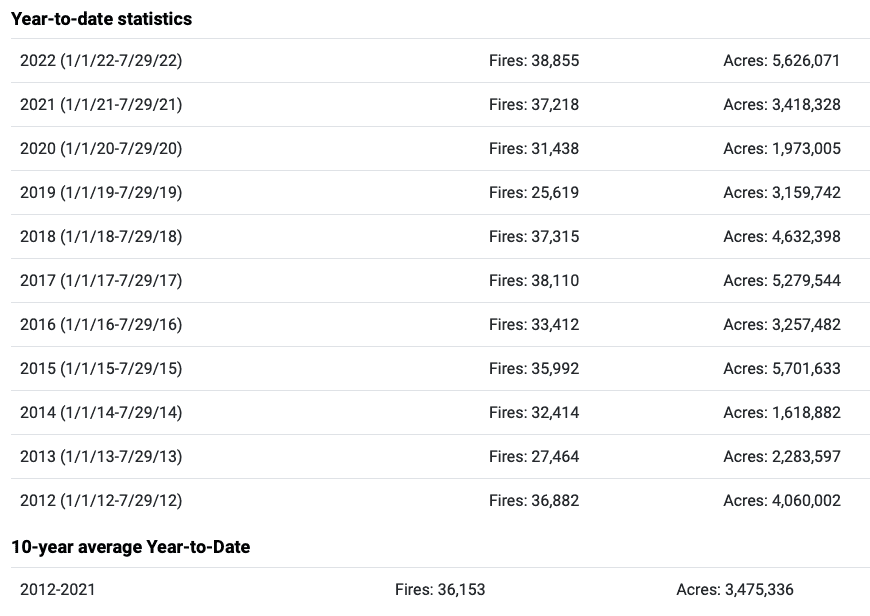Image resolution: width=870 pixels, height=616 pixels.
Task: Select the 2019 (1/1/19-7/29/19) row label
Action: (101, 193)
